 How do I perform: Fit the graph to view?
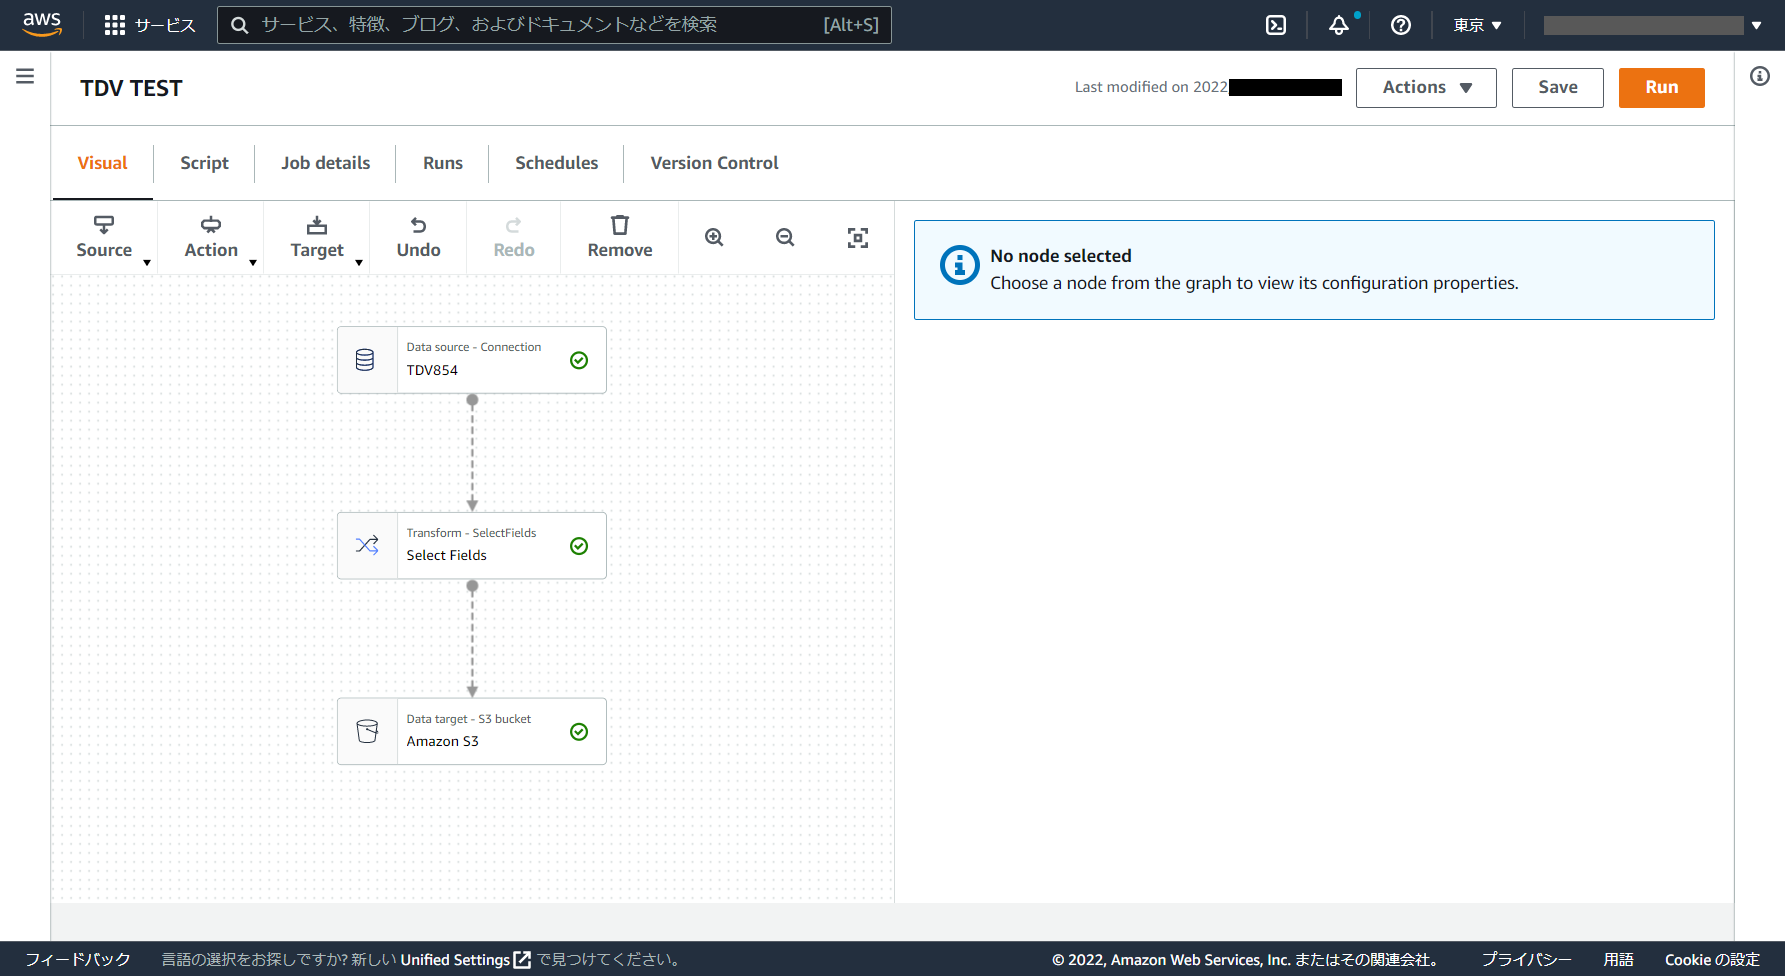point(858,238)
